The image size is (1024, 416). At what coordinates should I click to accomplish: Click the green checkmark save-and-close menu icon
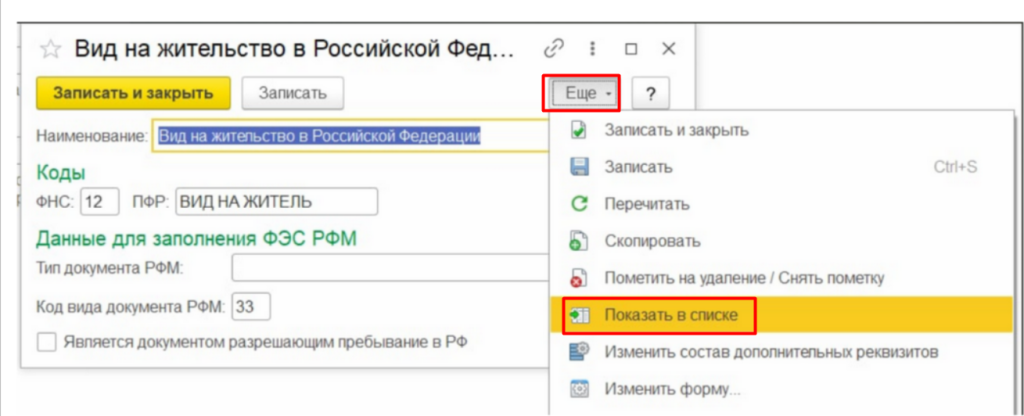pyautogui.click(x=579, y=130)
